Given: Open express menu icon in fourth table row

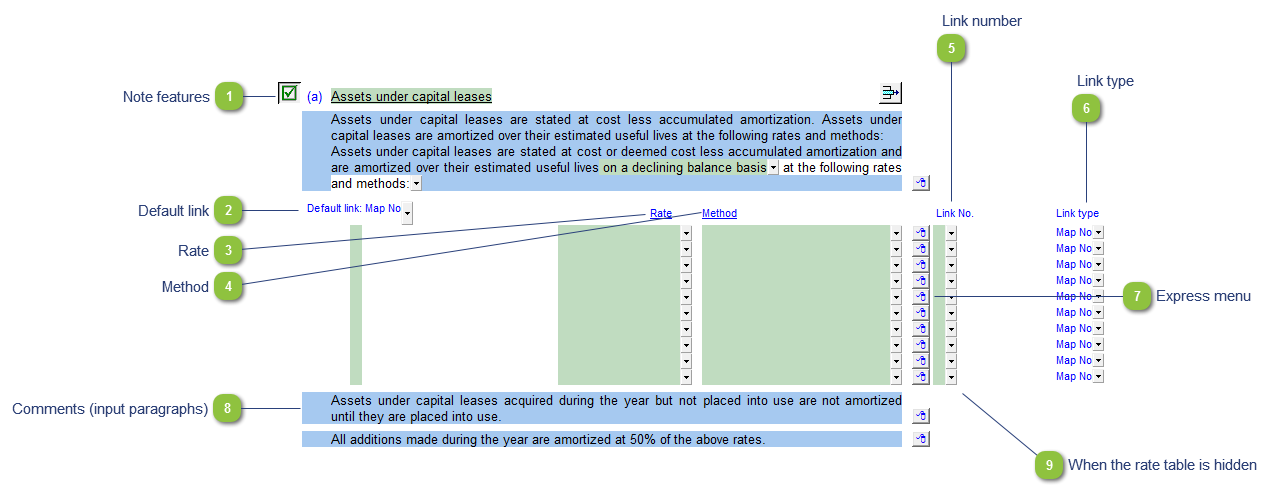Looking at the screenshot, I should click(x=921, y=281).
